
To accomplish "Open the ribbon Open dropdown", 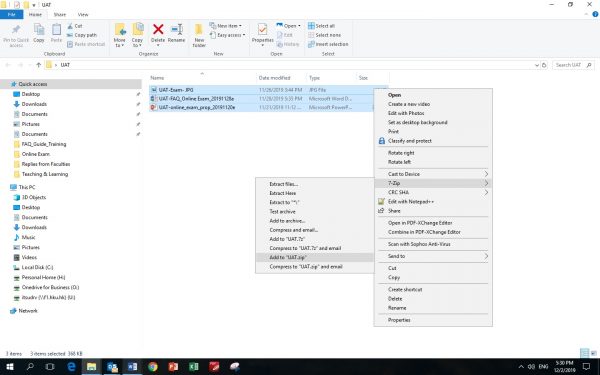I will [289, 26].
